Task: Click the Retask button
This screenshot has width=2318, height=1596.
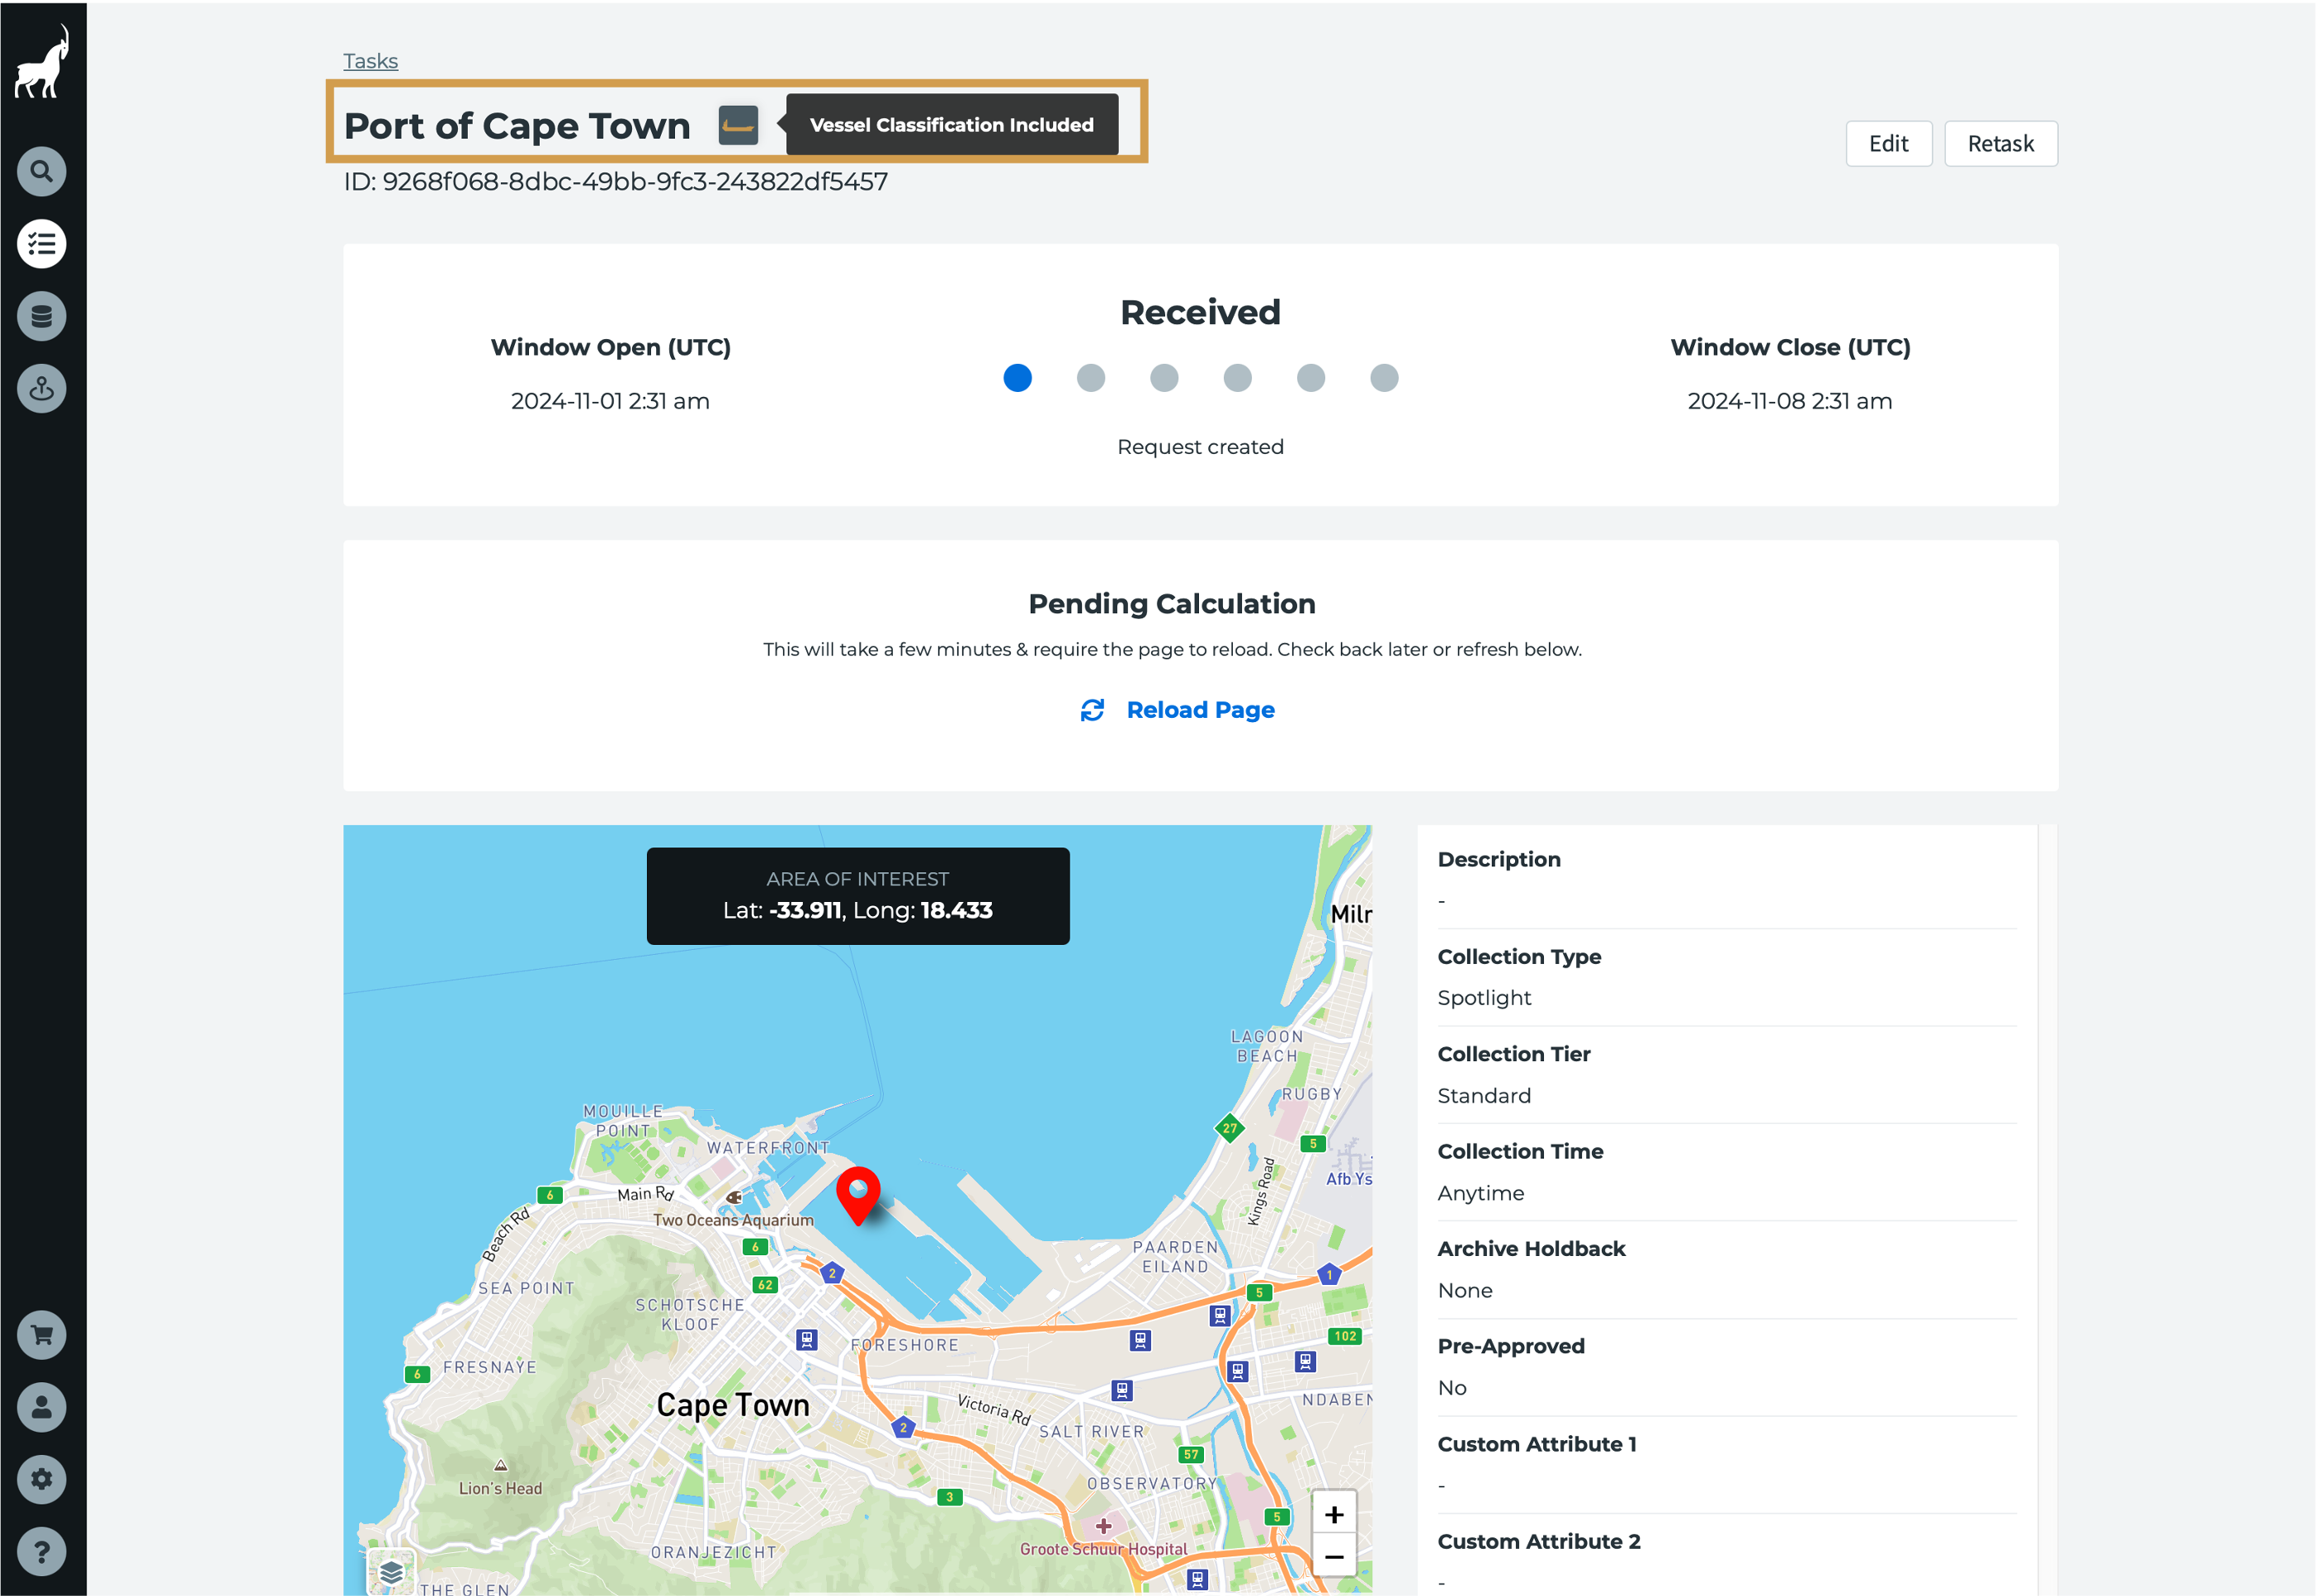Action: point(2000,144)
